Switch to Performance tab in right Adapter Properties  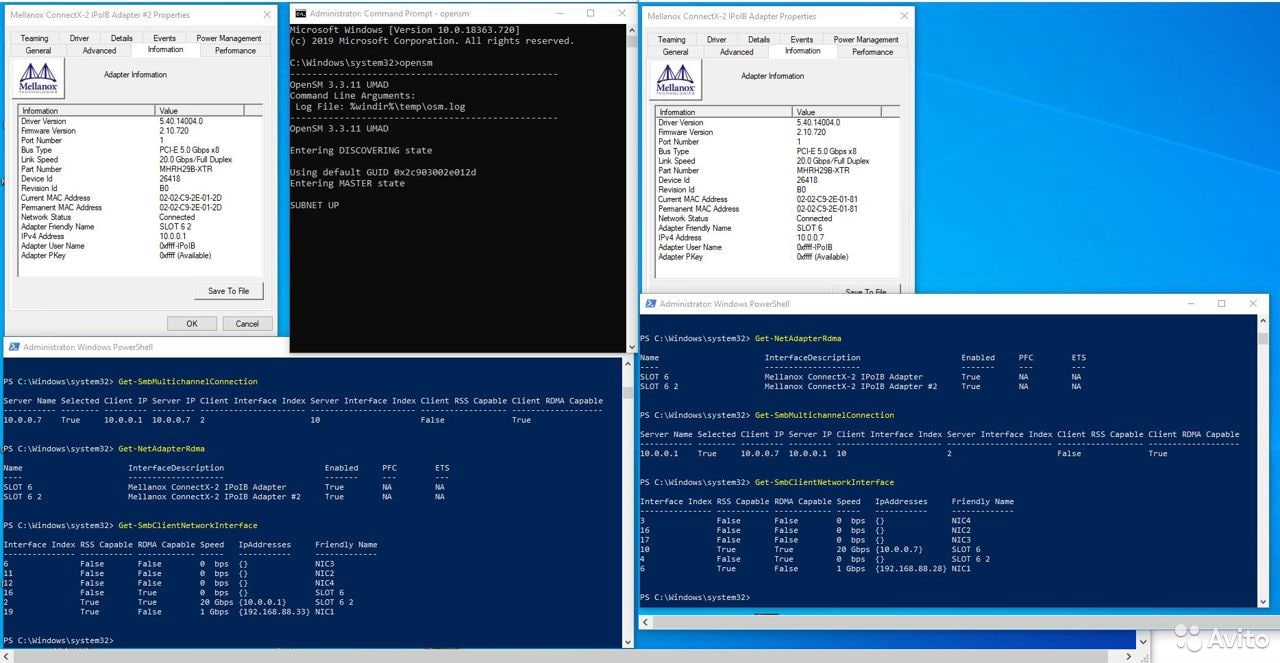[x=873, y=52]
